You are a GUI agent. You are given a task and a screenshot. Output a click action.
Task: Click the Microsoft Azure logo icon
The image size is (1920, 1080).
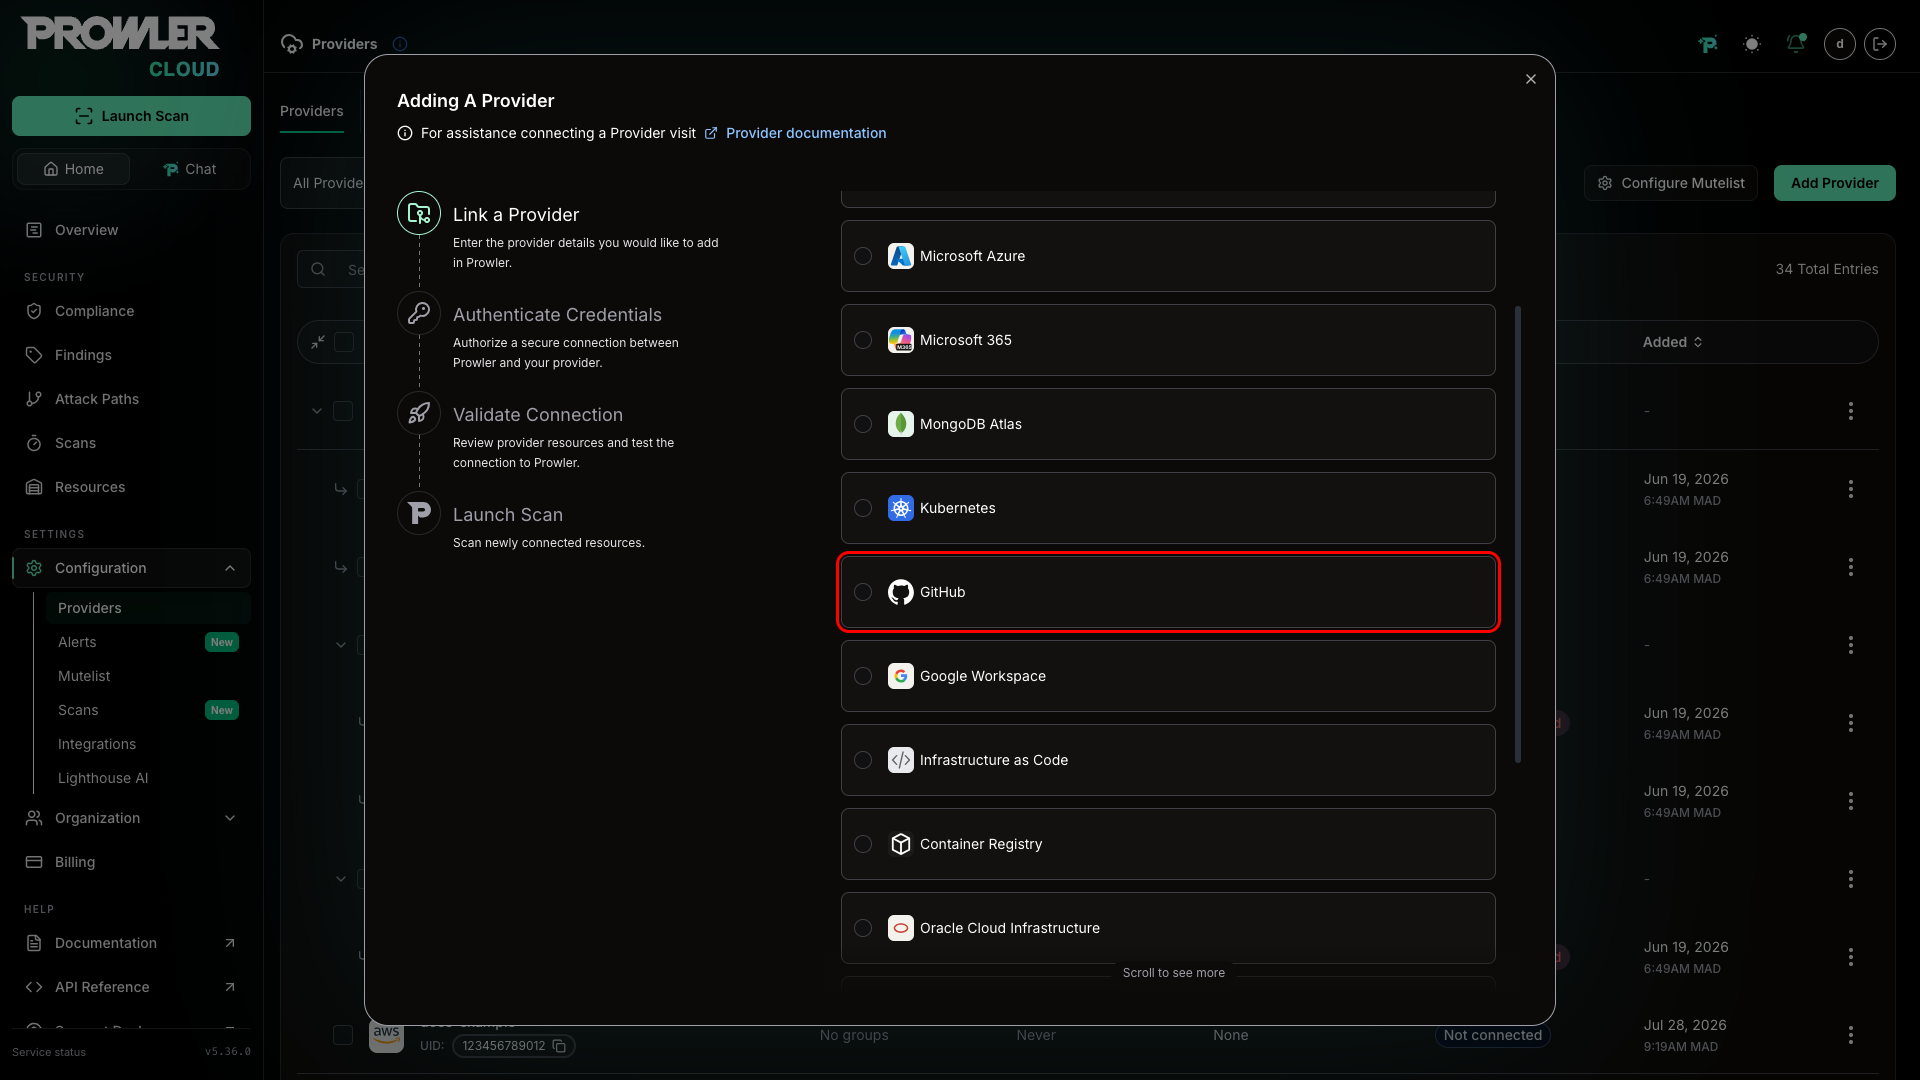coord(901,256)
